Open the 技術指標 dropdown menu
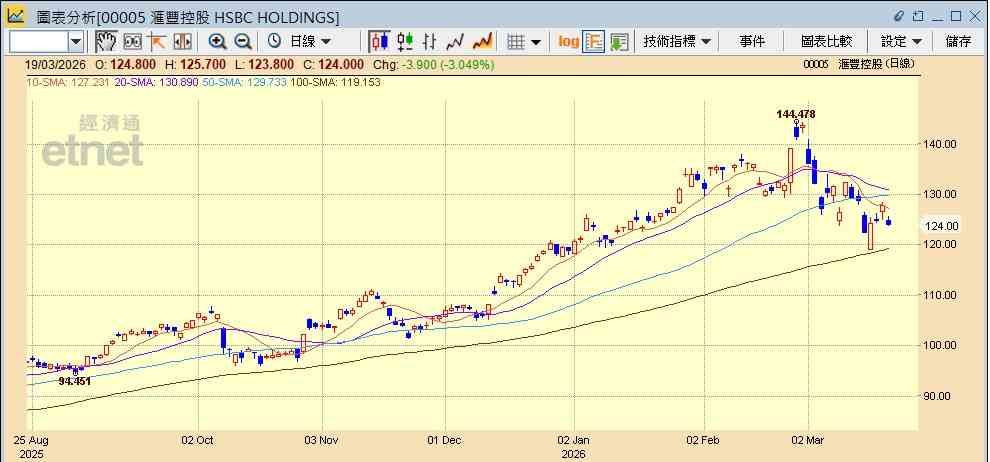Image resolution: width=990 pixels, height=462 pixels. [677, 42]
